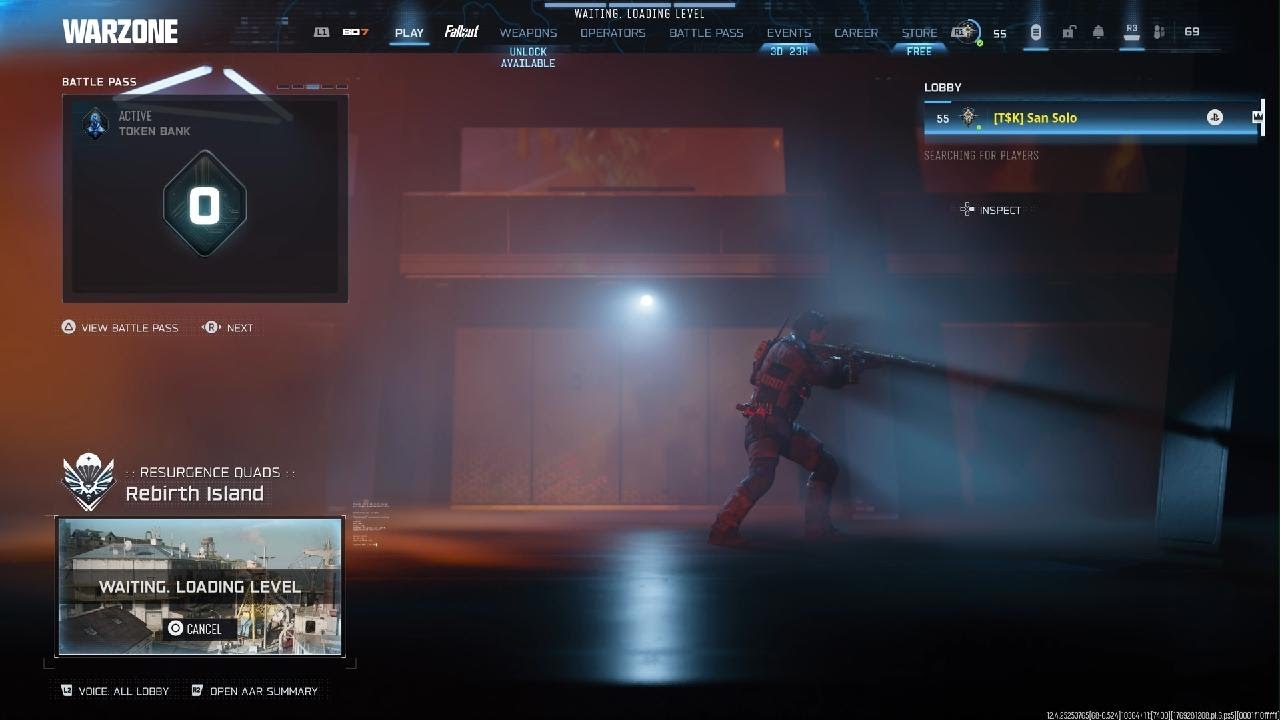
Task: Click the Resurgence Quads parachute emblem
Action: [89, 481]
